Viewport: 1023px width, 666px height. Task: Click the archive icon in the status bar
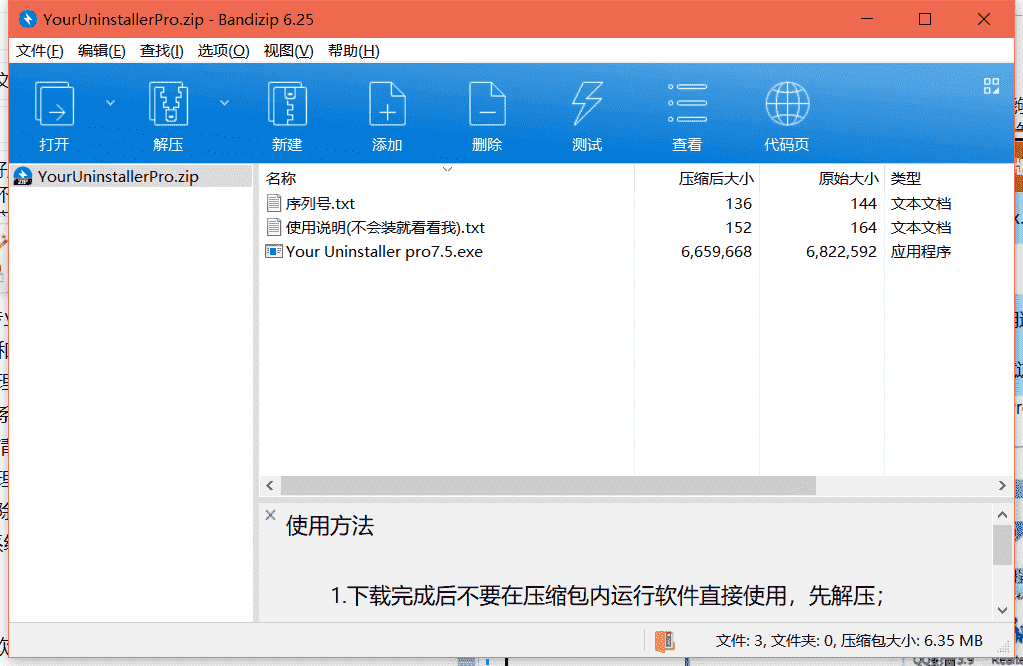click(x=664, y=641)
